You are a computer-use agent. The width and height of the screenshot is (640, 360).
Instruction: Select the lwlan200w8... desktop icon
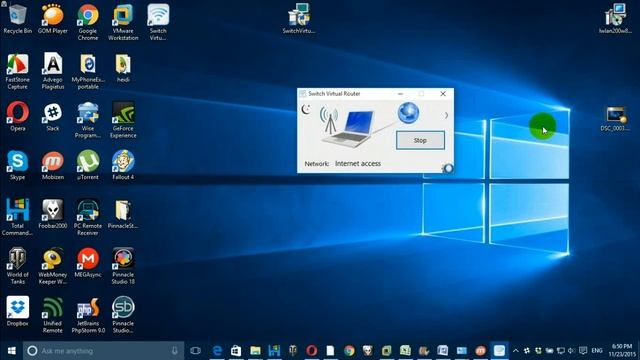point(615,19)
